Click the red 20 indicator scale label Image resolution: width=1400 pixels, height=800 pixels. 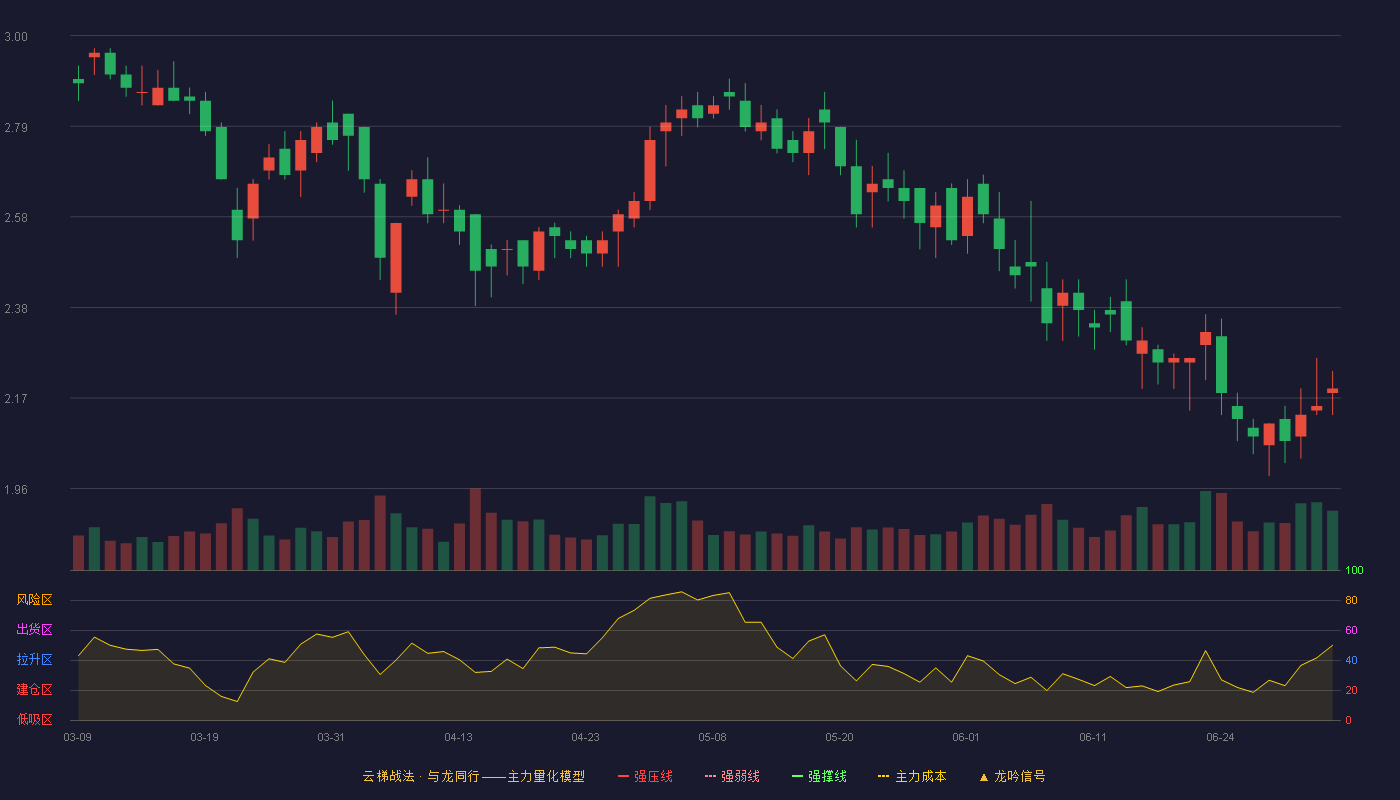[x=1351, y=691]
